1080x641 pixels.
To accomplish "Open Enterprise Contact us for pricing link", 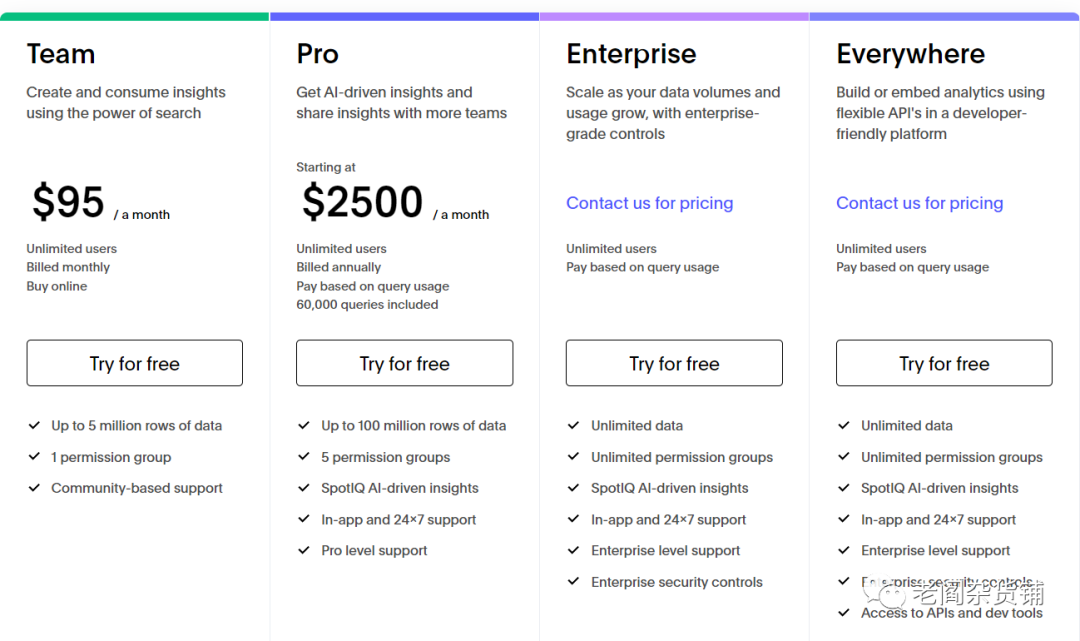I will pos(649,203).
